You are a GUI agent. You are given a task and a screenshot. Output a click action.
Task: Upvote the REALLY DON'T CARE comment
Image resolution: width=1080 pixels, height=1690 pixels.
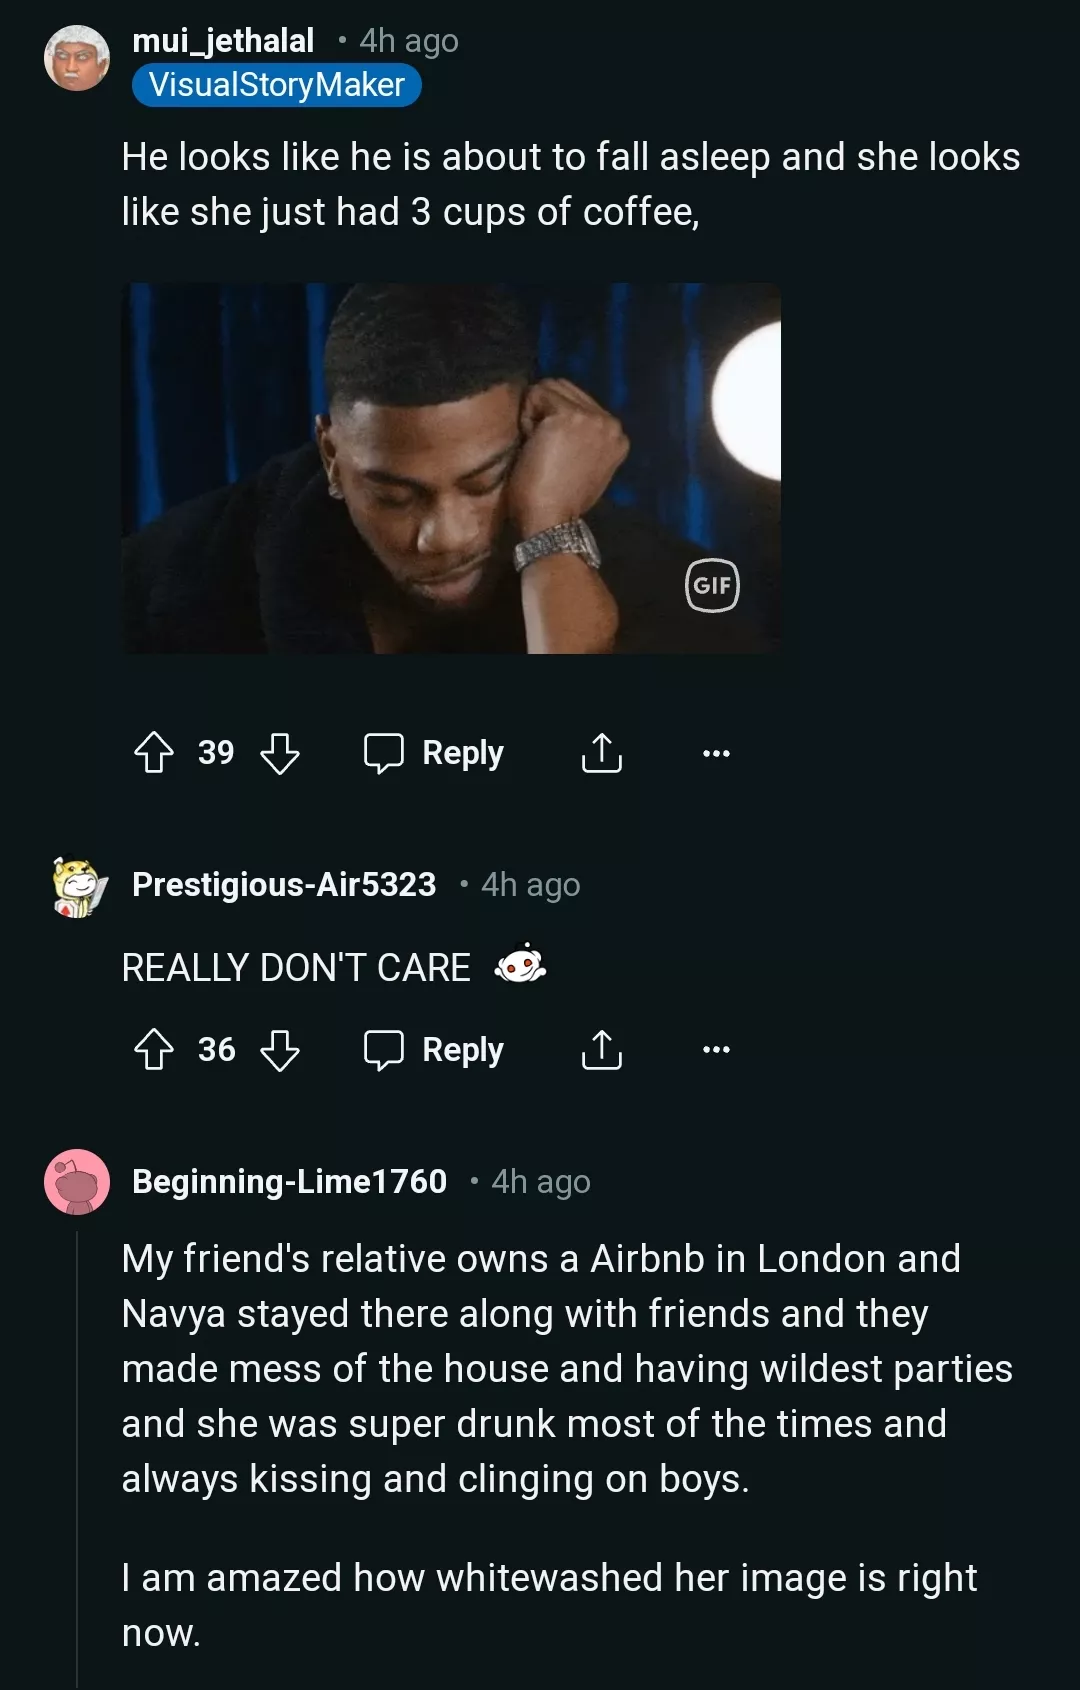click(x=154, y=1050)
